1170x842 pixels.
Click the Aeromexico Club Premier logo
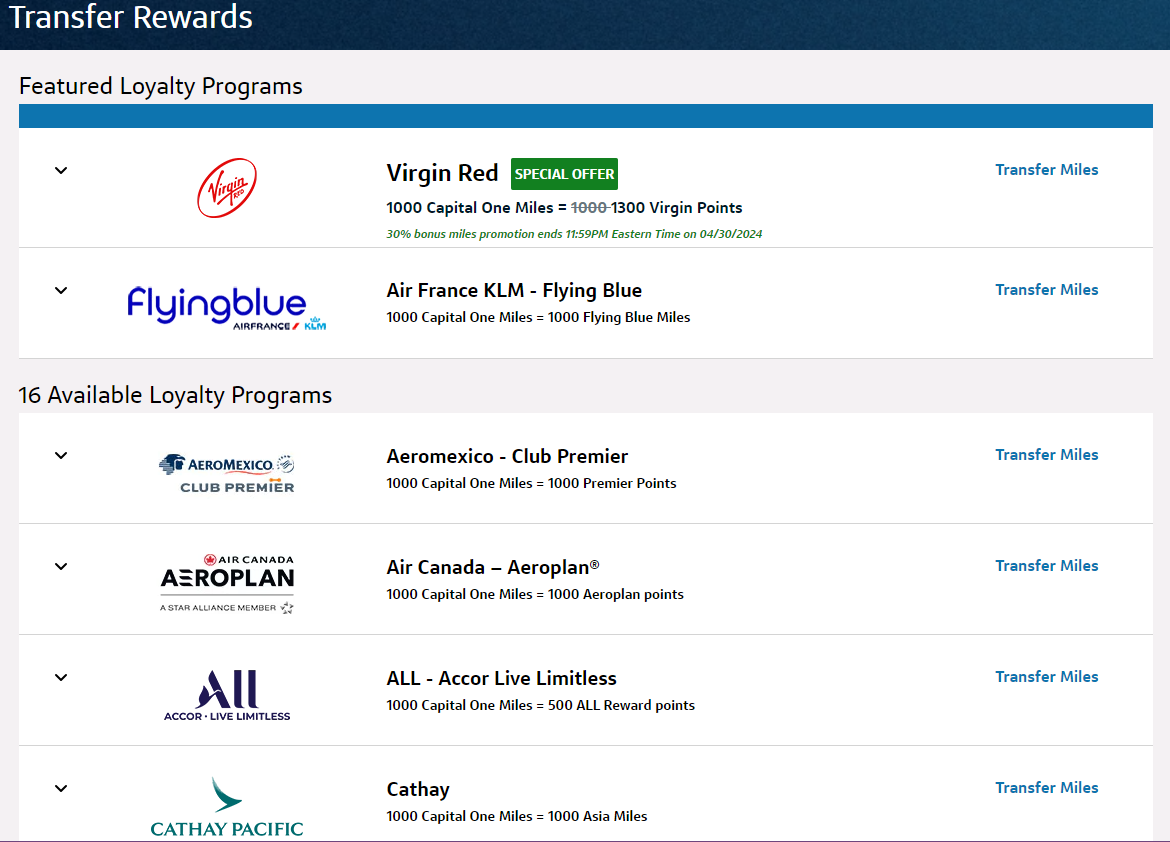tap(227, 473)
